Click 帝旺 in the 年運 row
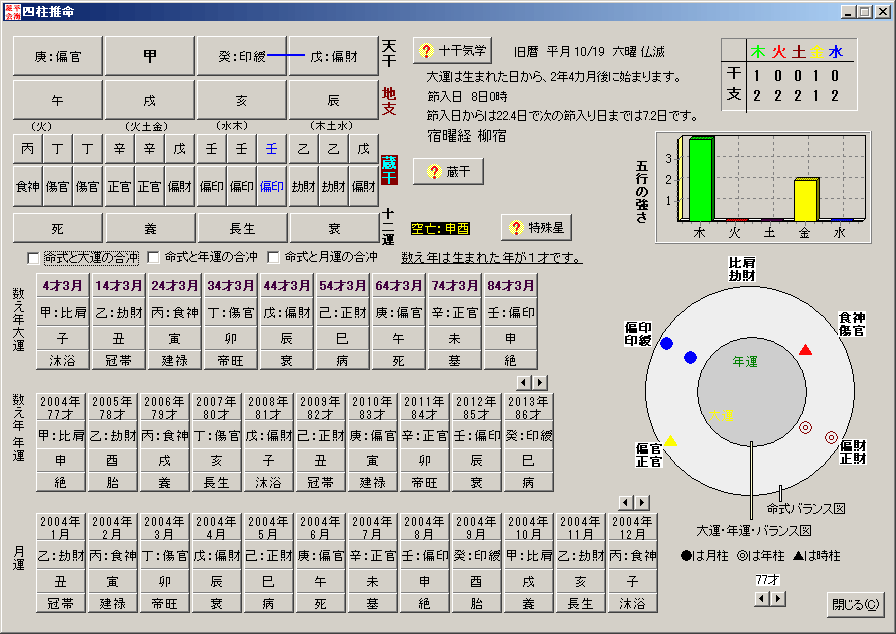Screen dimensions: 896x634 click(425, 482)
